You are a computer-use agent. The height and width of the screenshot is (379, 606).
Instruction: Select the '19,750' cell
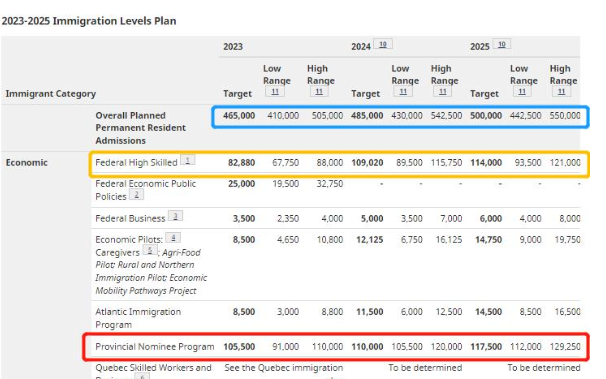pos(567,240)
